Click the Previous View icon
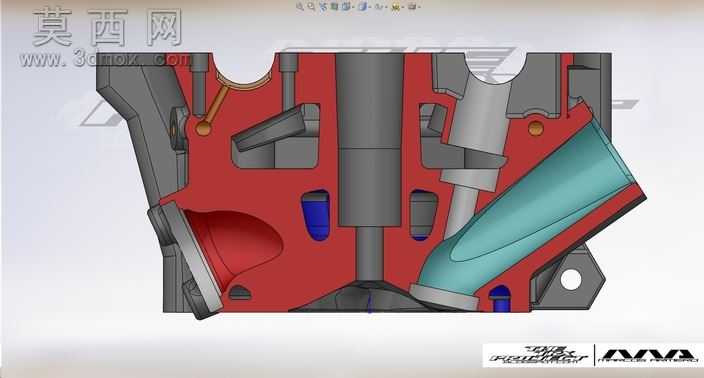 (323, 7)
